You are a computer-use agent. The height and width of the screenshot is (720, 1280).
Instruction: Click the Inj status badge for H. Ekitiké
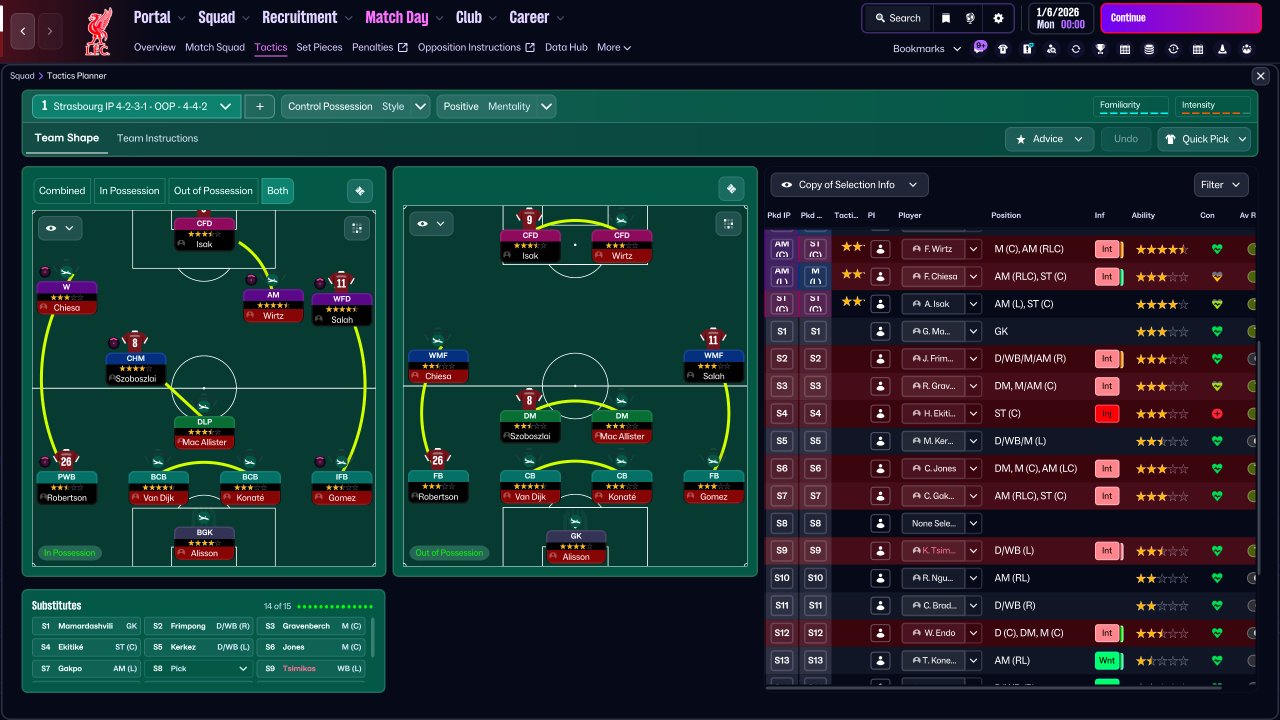point(1106,414)
